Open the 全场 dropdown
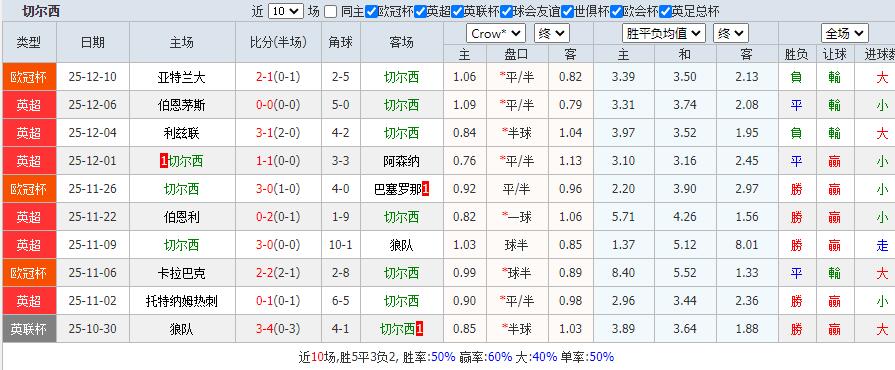 coord(845,34)
